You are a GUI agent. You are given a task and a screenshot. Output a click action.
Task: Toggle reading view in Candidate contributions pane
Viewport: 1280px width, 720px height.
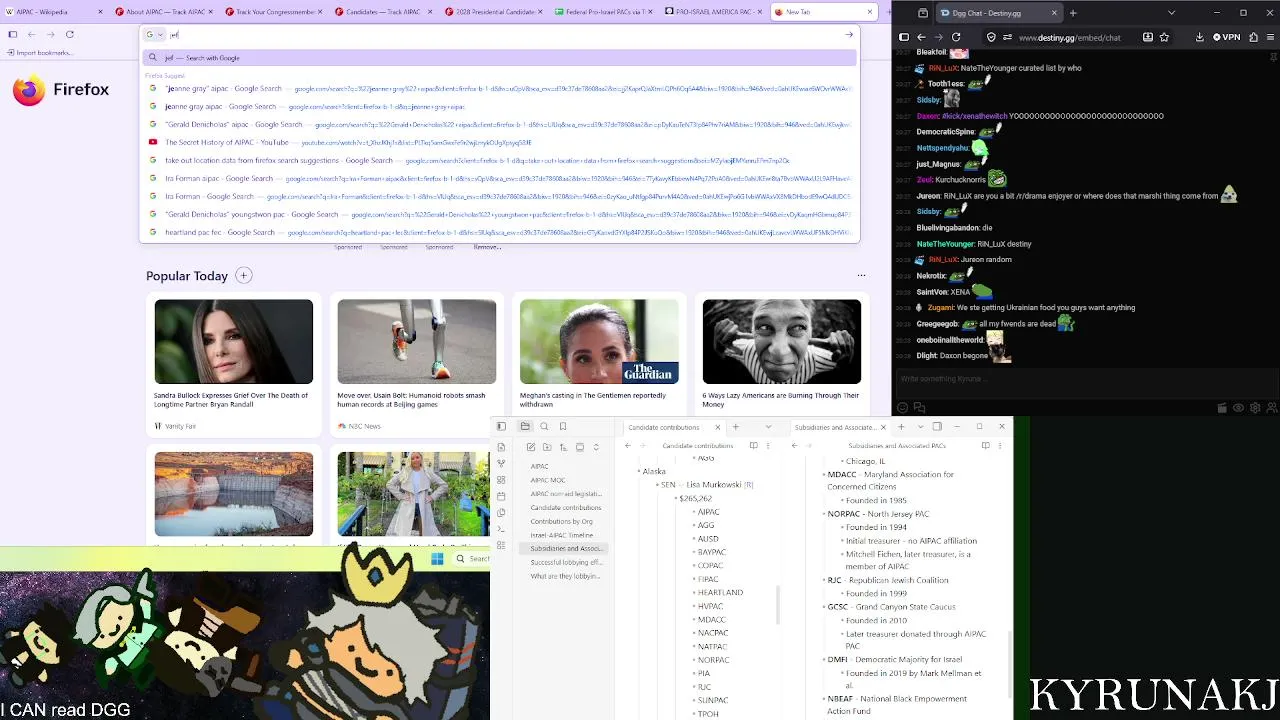pos(754,446)
